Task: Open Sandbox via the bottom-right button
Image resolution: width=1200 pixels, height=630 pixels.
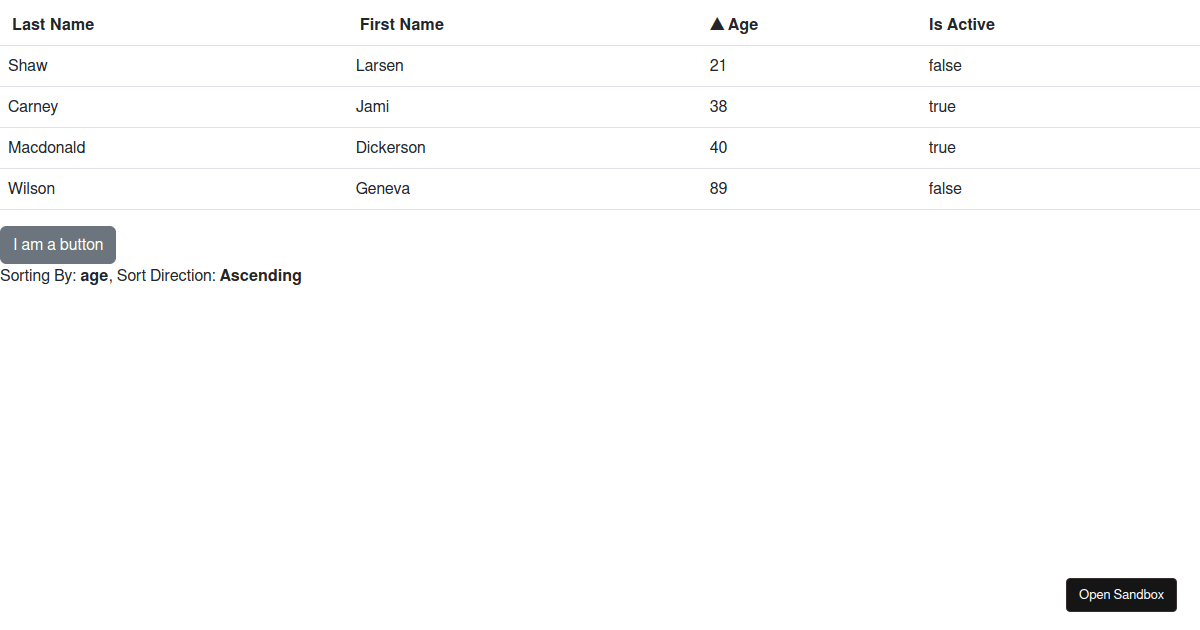Action: click(x=1121, y=594)
